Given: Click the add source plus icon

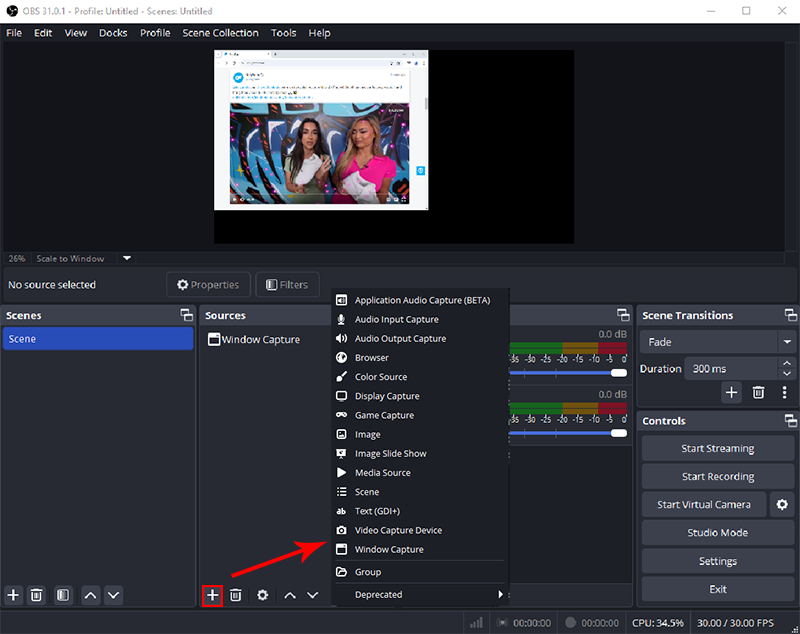Looking at the screenshot, I should [x=212, y=595].
